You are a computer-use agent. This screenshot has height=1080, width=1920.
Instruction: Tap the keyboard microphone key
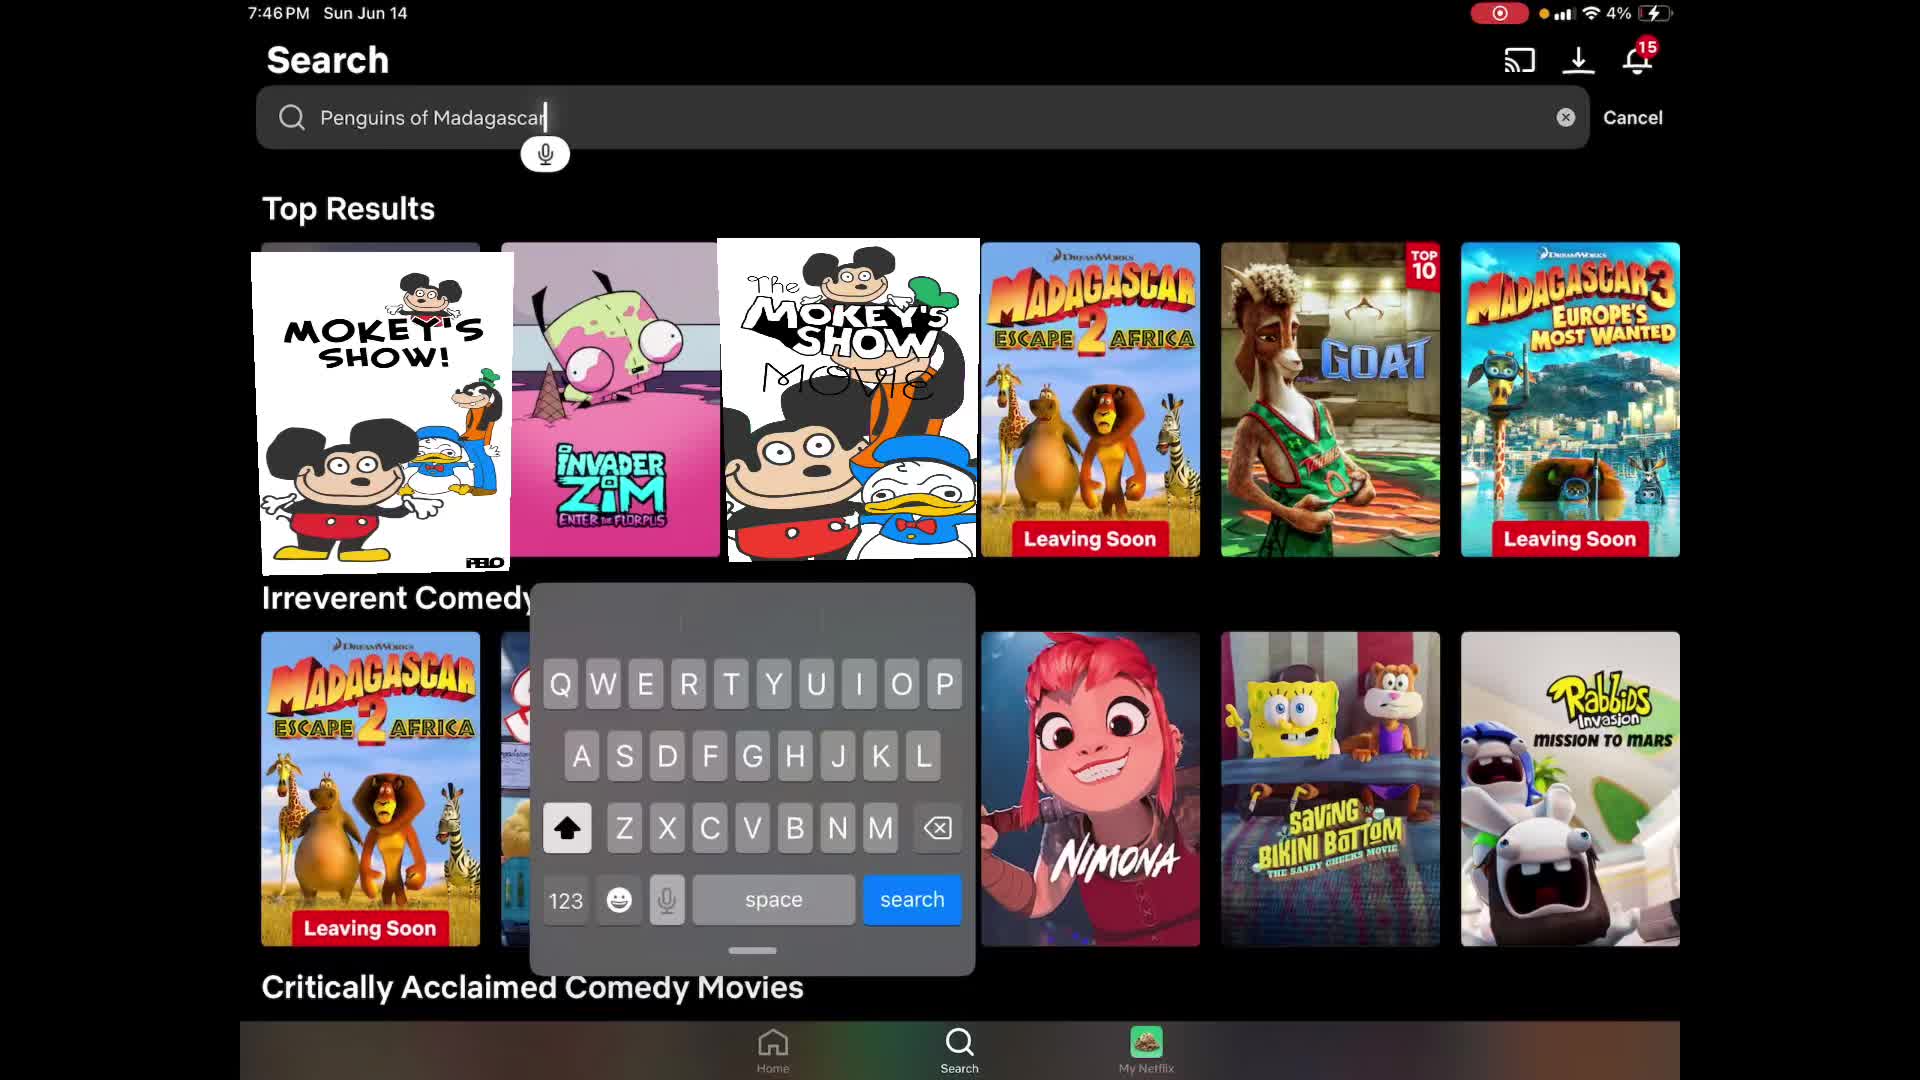tap(667, 900)
